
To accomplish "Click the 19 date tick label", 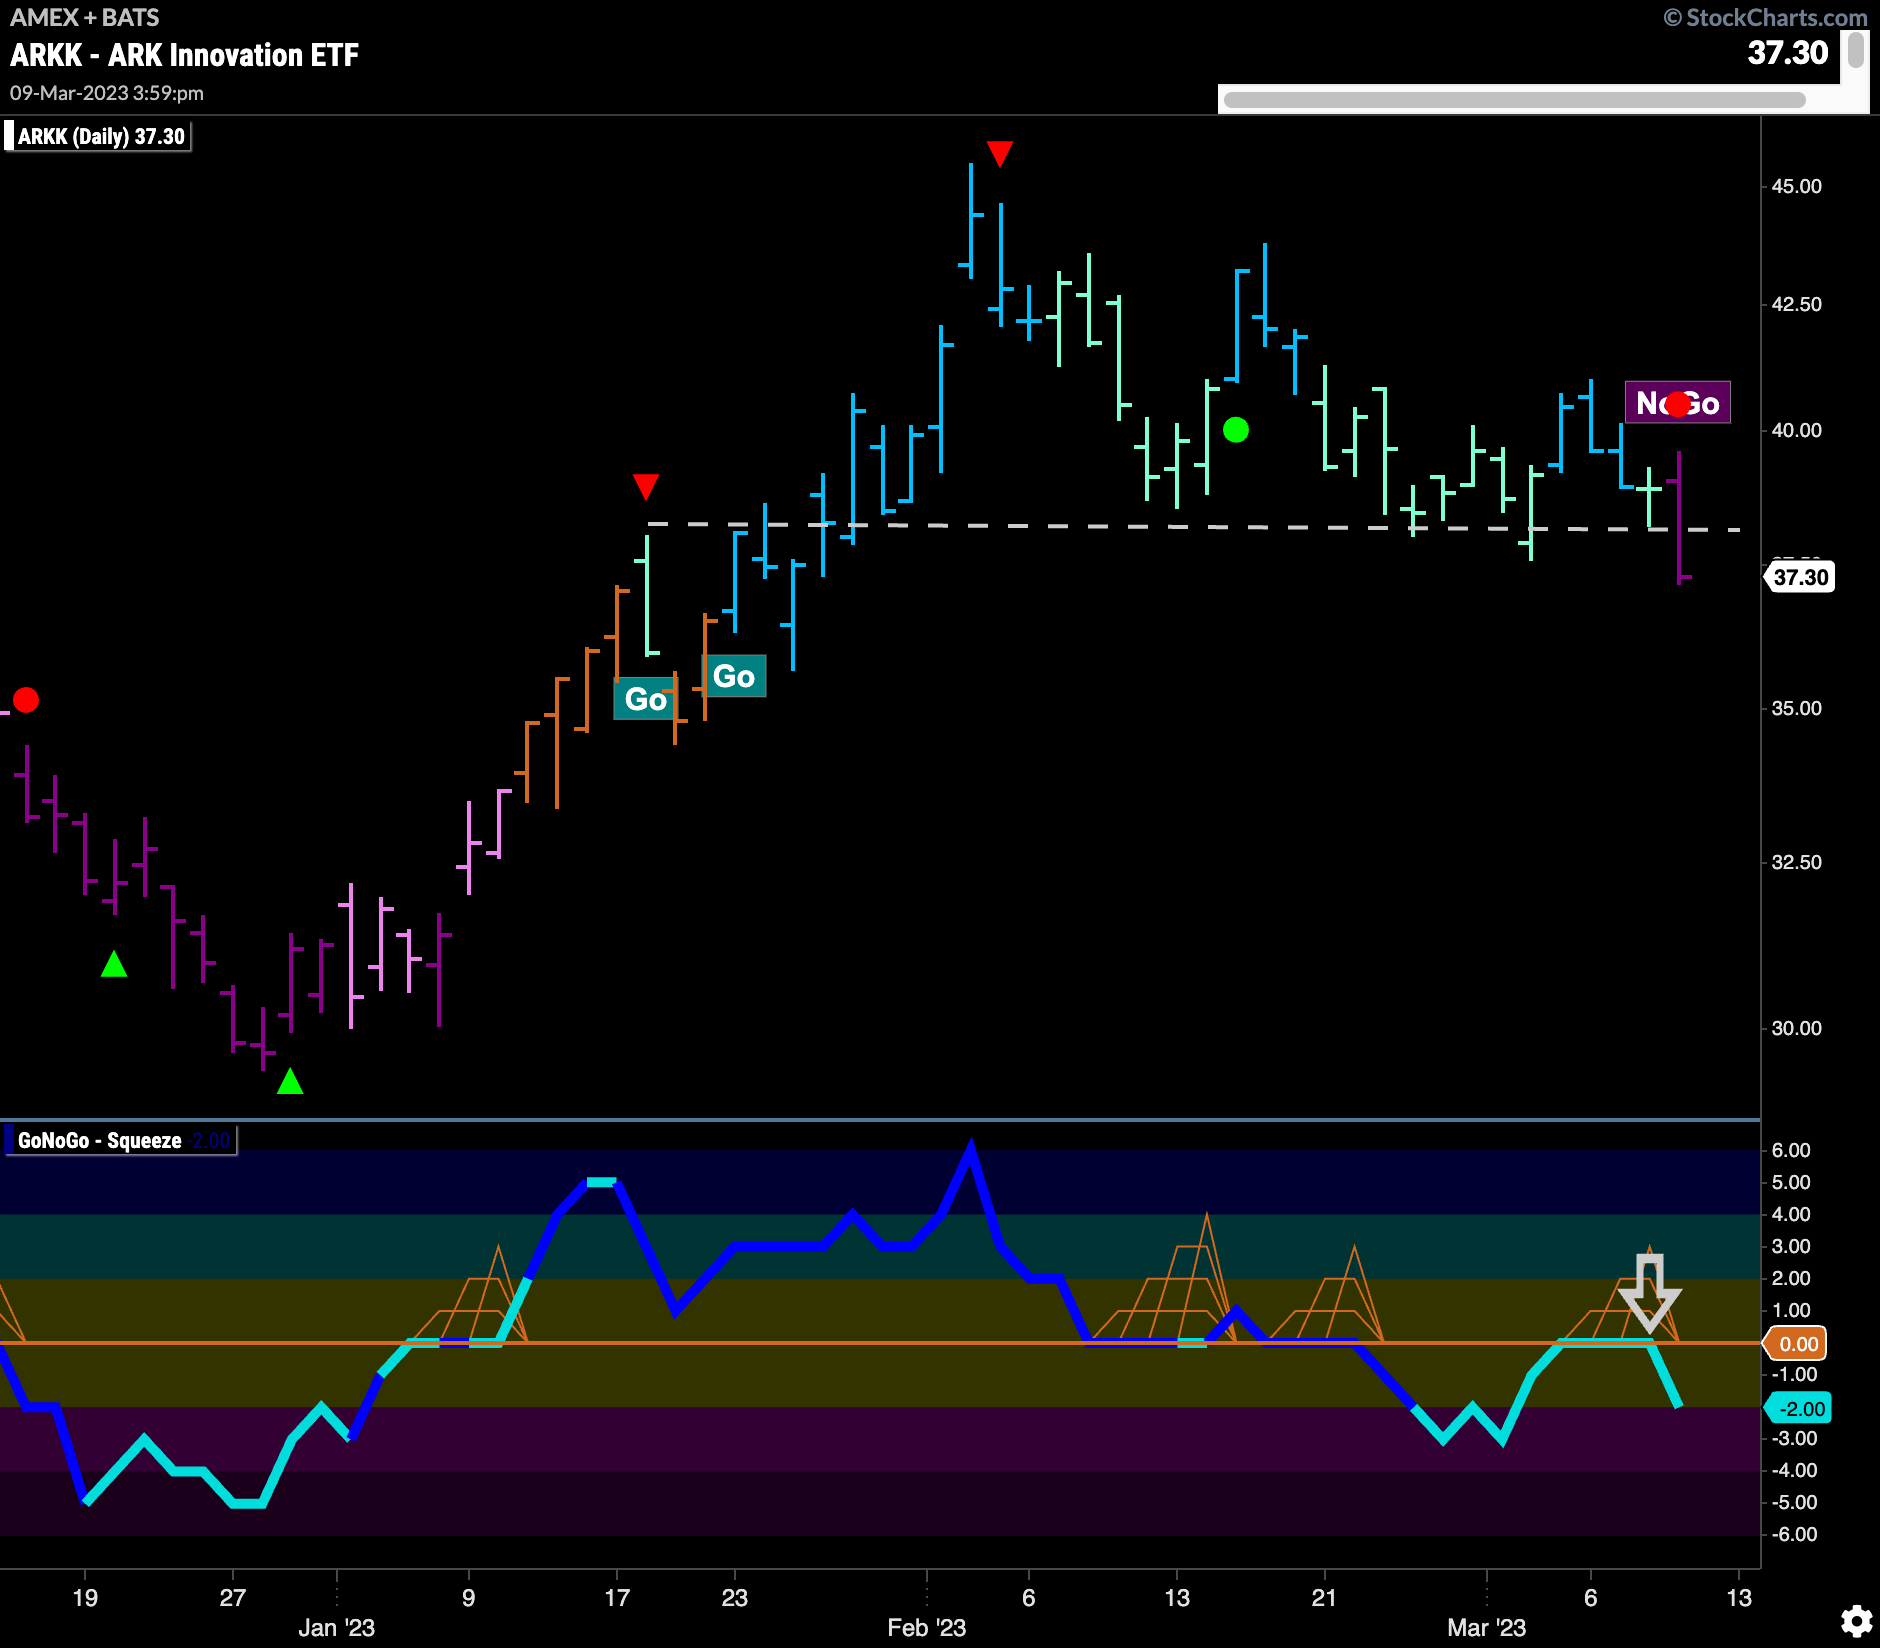I will point(85,1597).
